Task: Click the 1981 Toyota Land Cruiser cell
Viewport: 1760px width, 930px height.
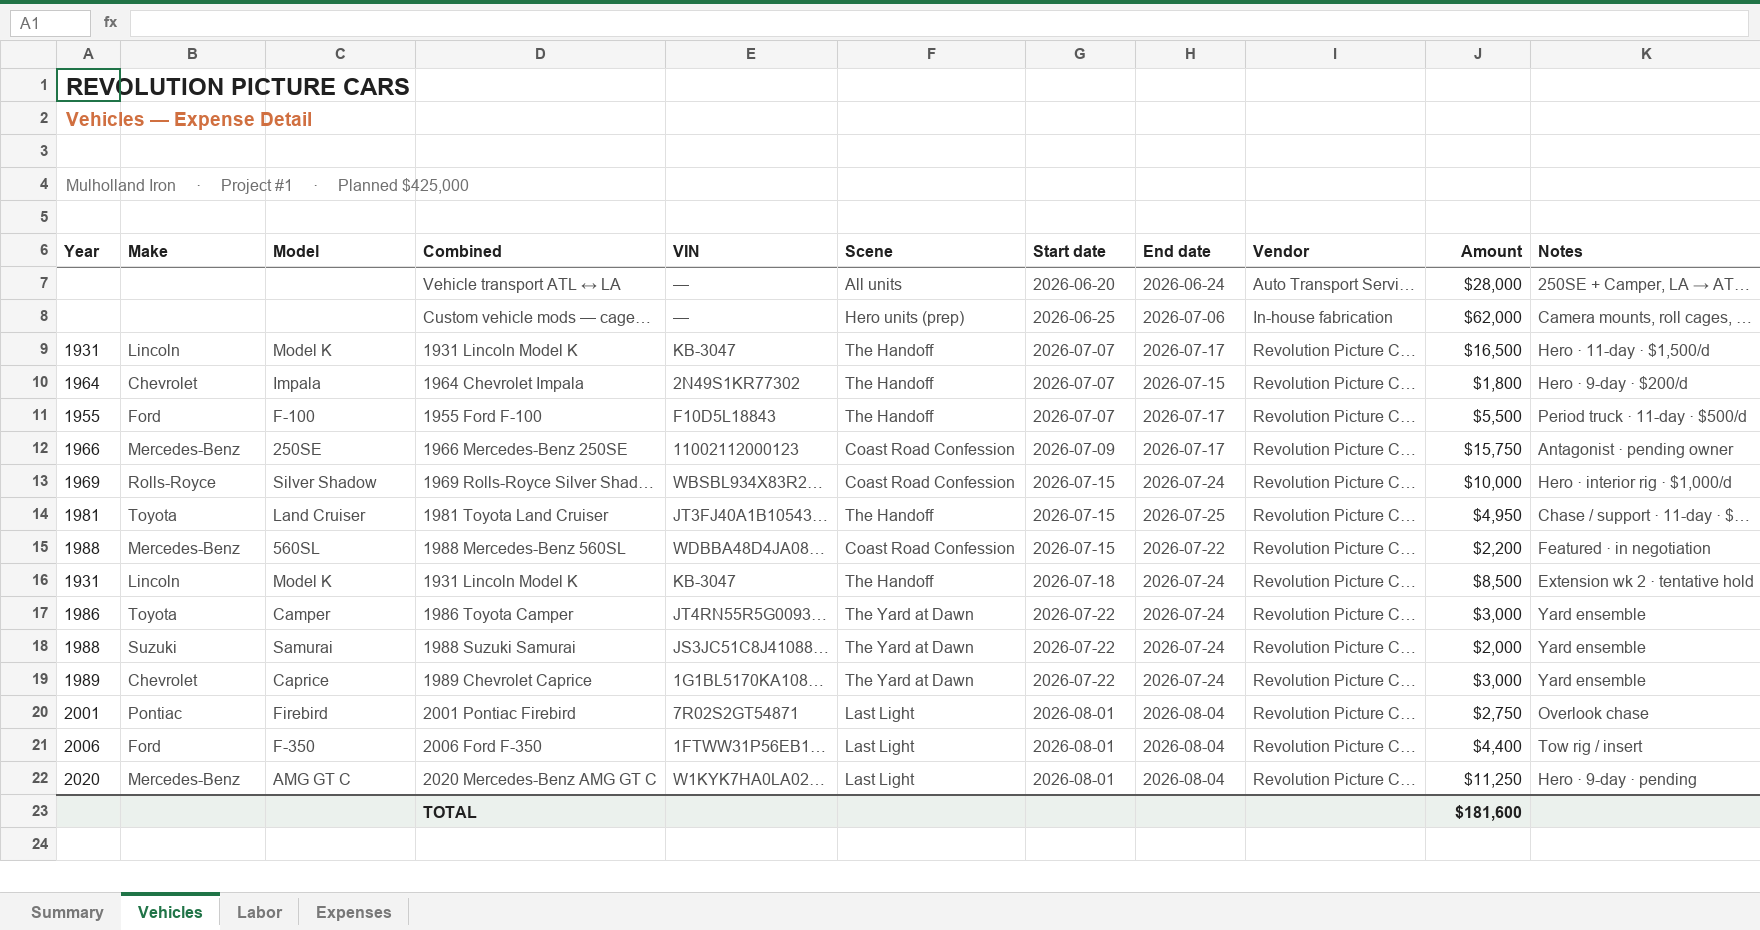Action: (540, 515)
